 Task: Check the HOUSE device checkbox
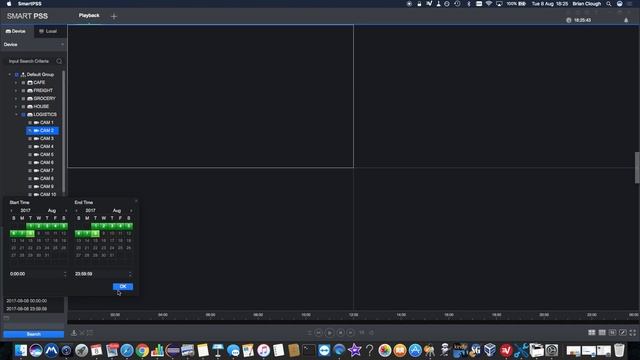[x=23, y=107]
